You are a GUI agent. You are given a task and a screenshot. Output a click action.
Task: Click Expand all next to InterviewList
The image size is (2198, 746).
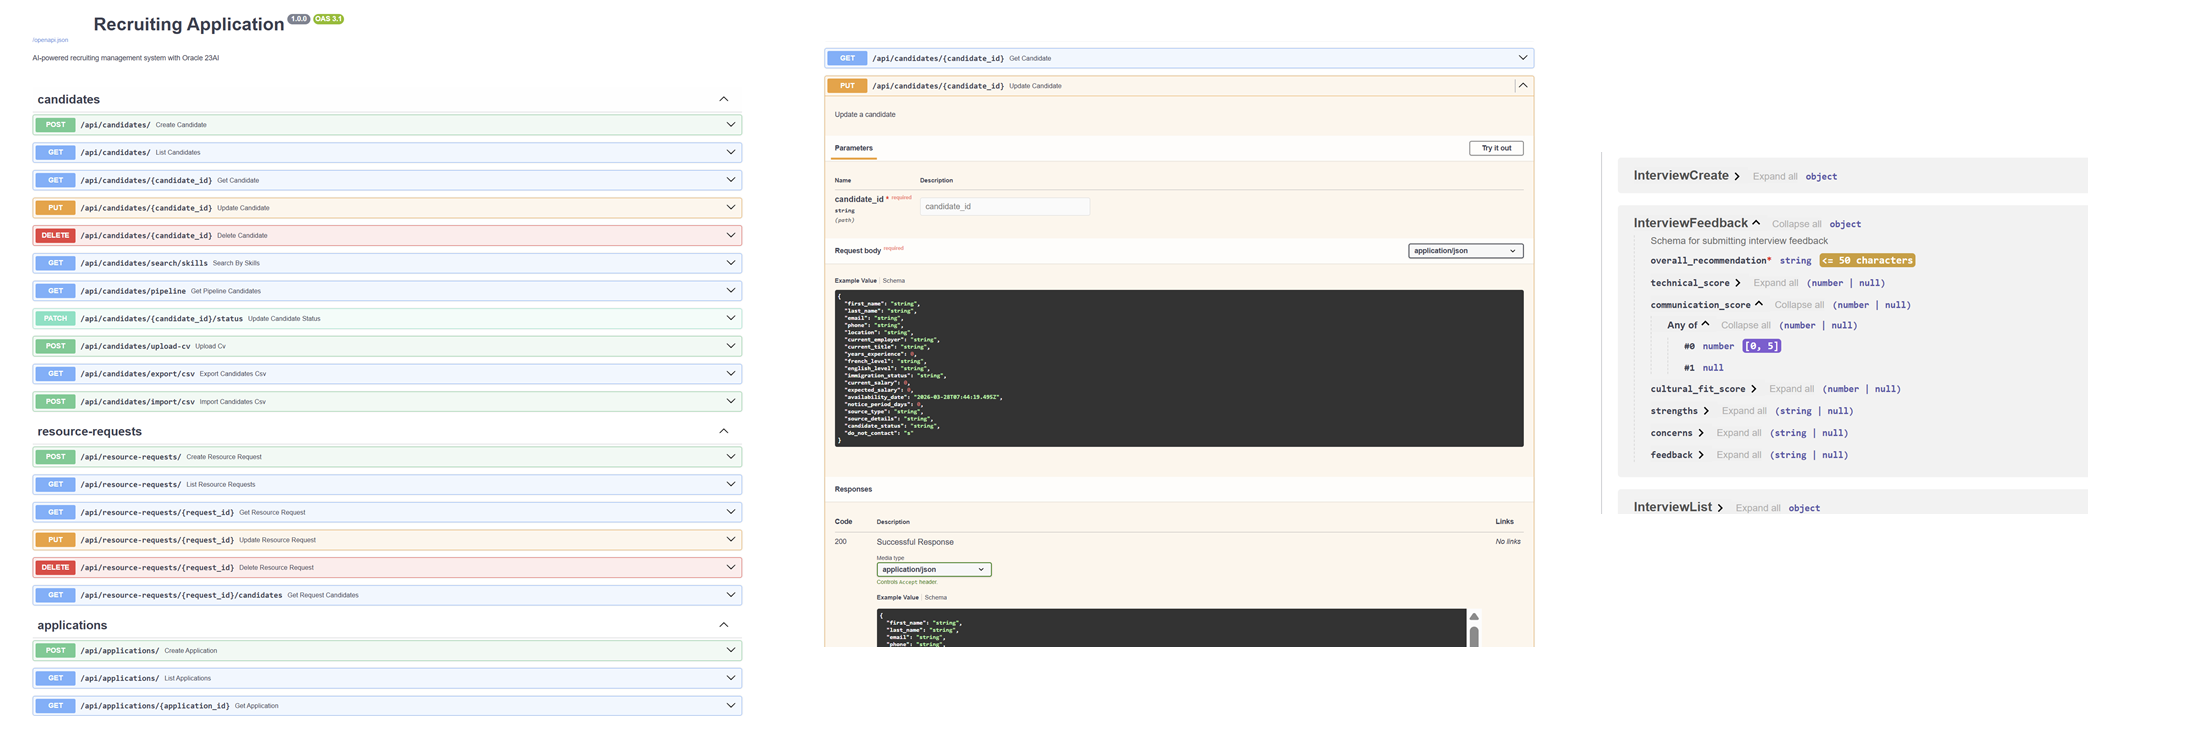click(1758, 508)
